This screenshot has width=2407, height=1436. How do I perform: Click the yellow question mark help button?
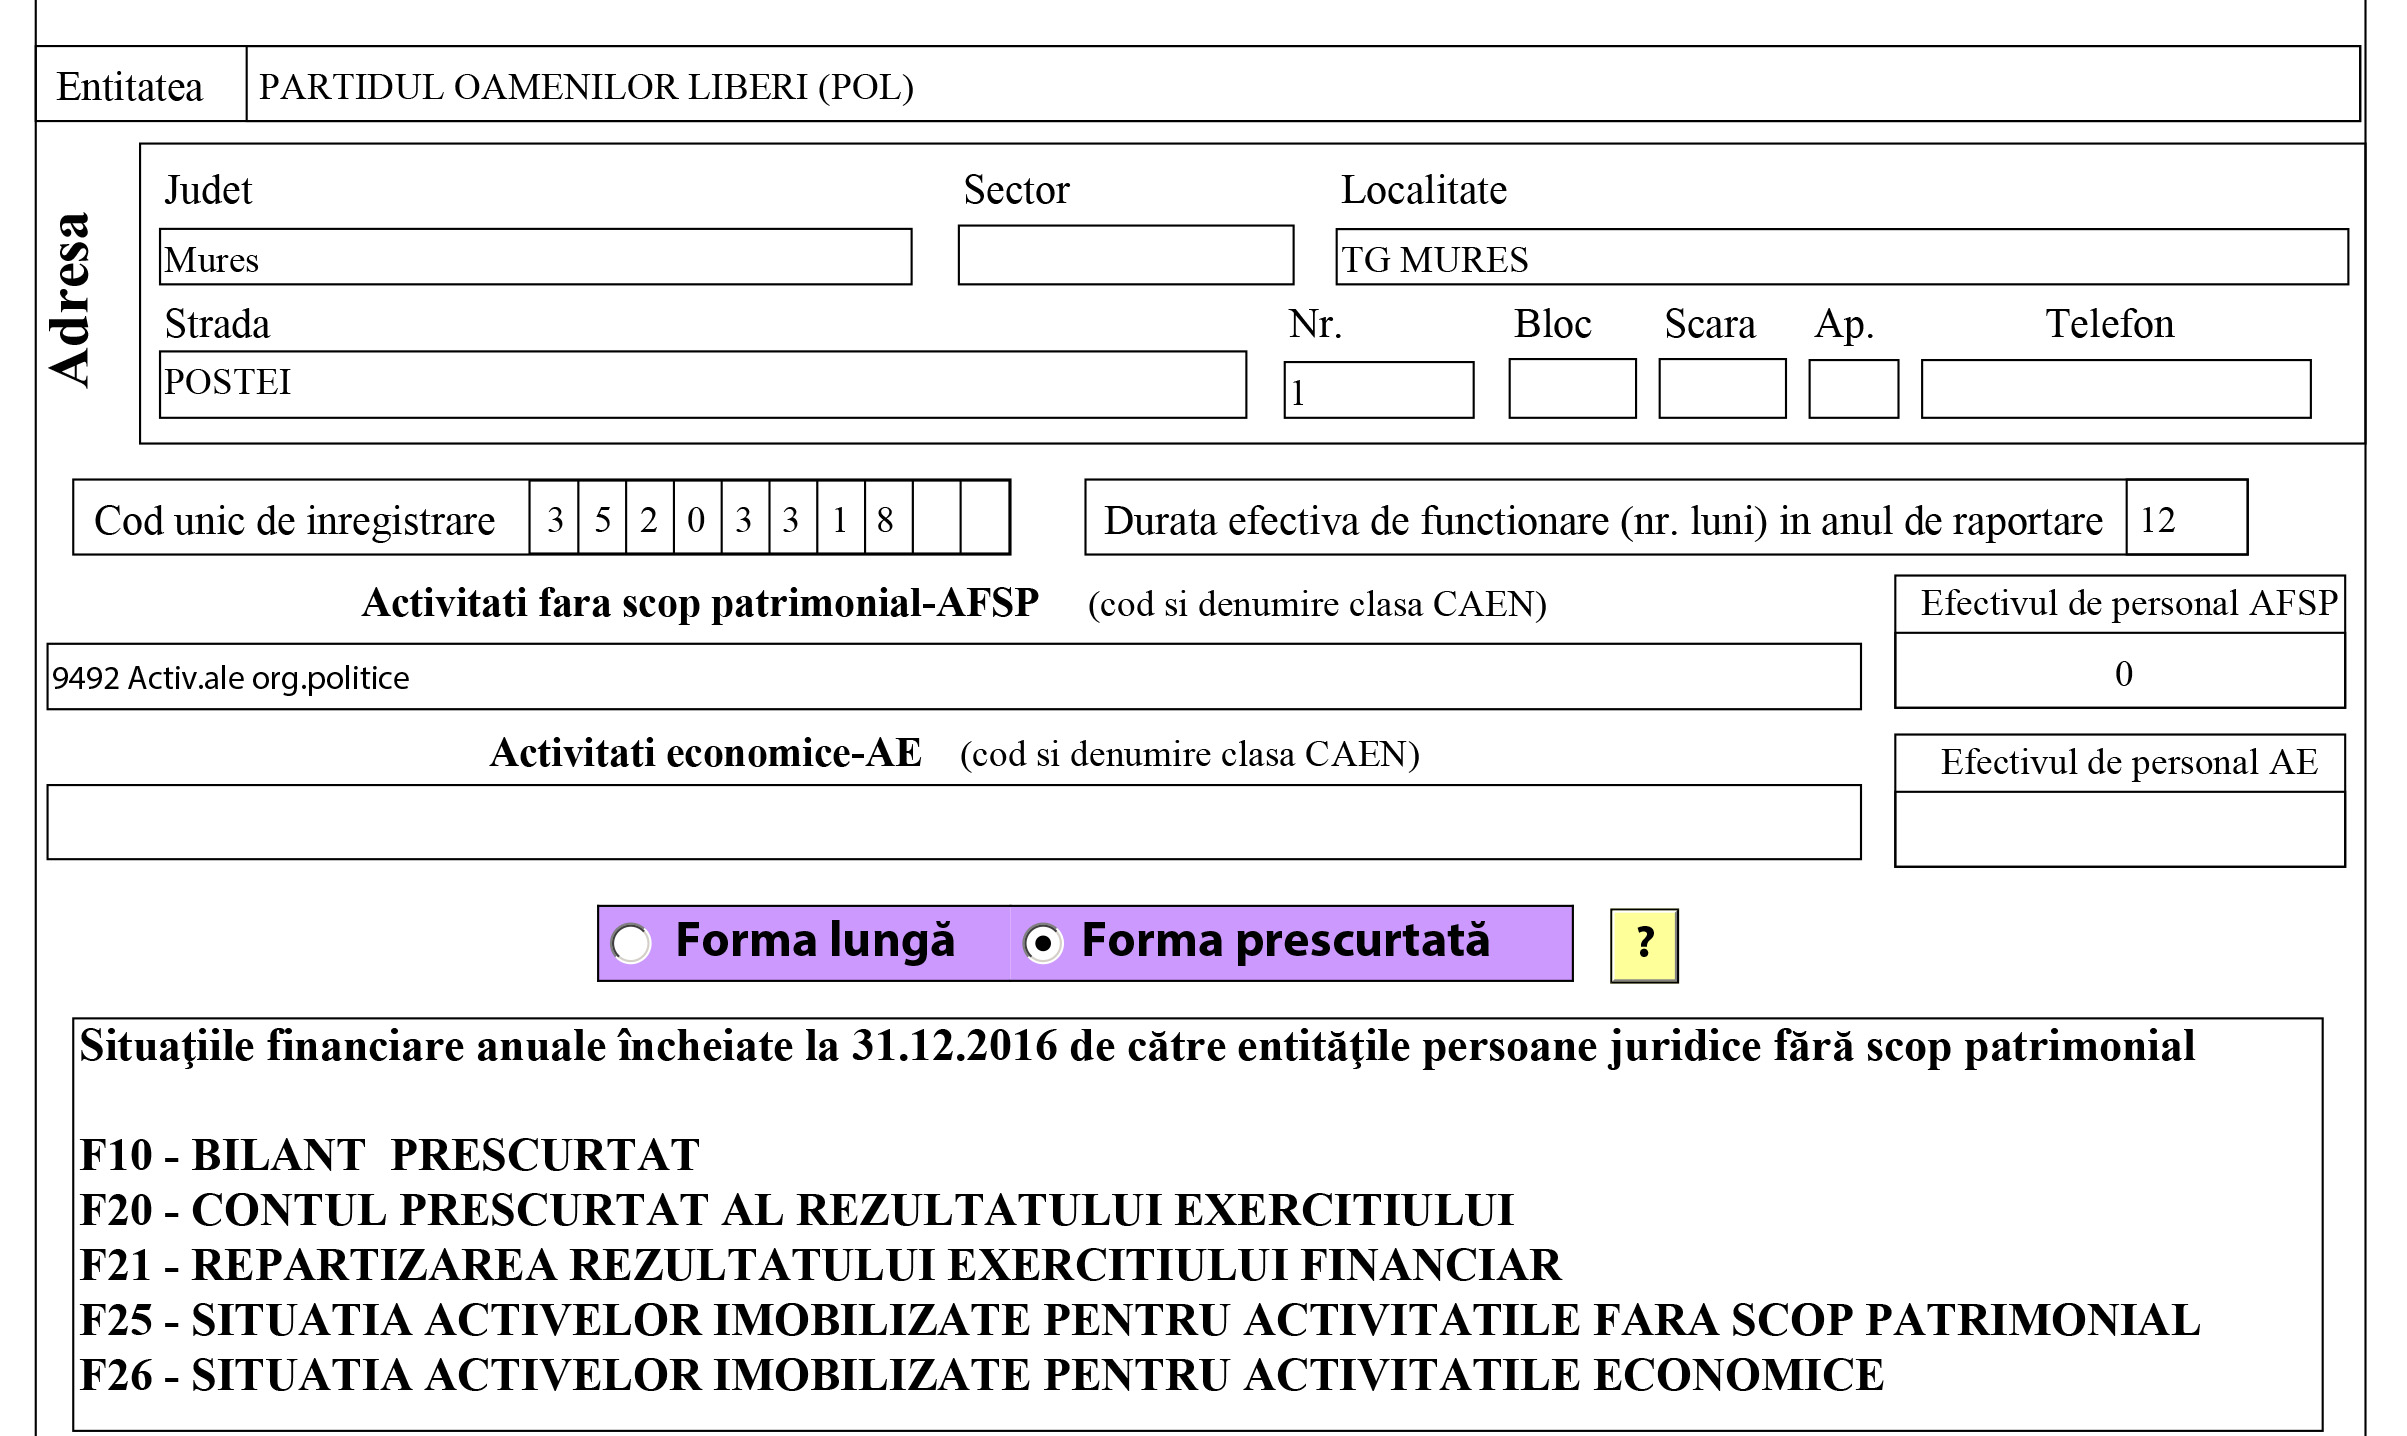[x=1643, y=945]
